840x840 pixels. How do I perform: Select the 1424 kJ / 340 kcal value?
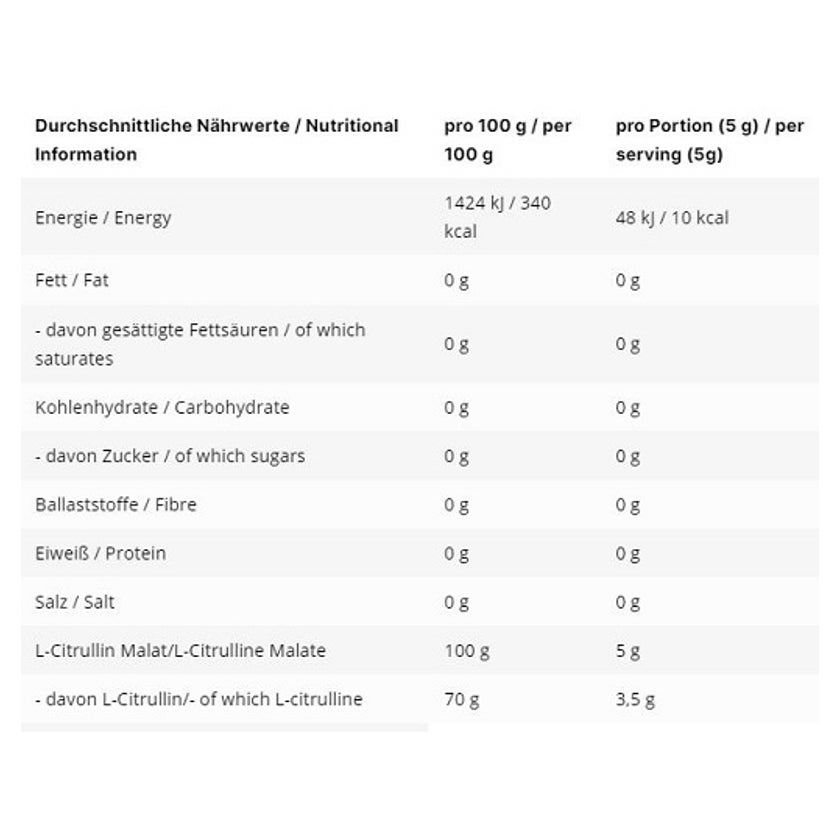(x=497, y=217)
